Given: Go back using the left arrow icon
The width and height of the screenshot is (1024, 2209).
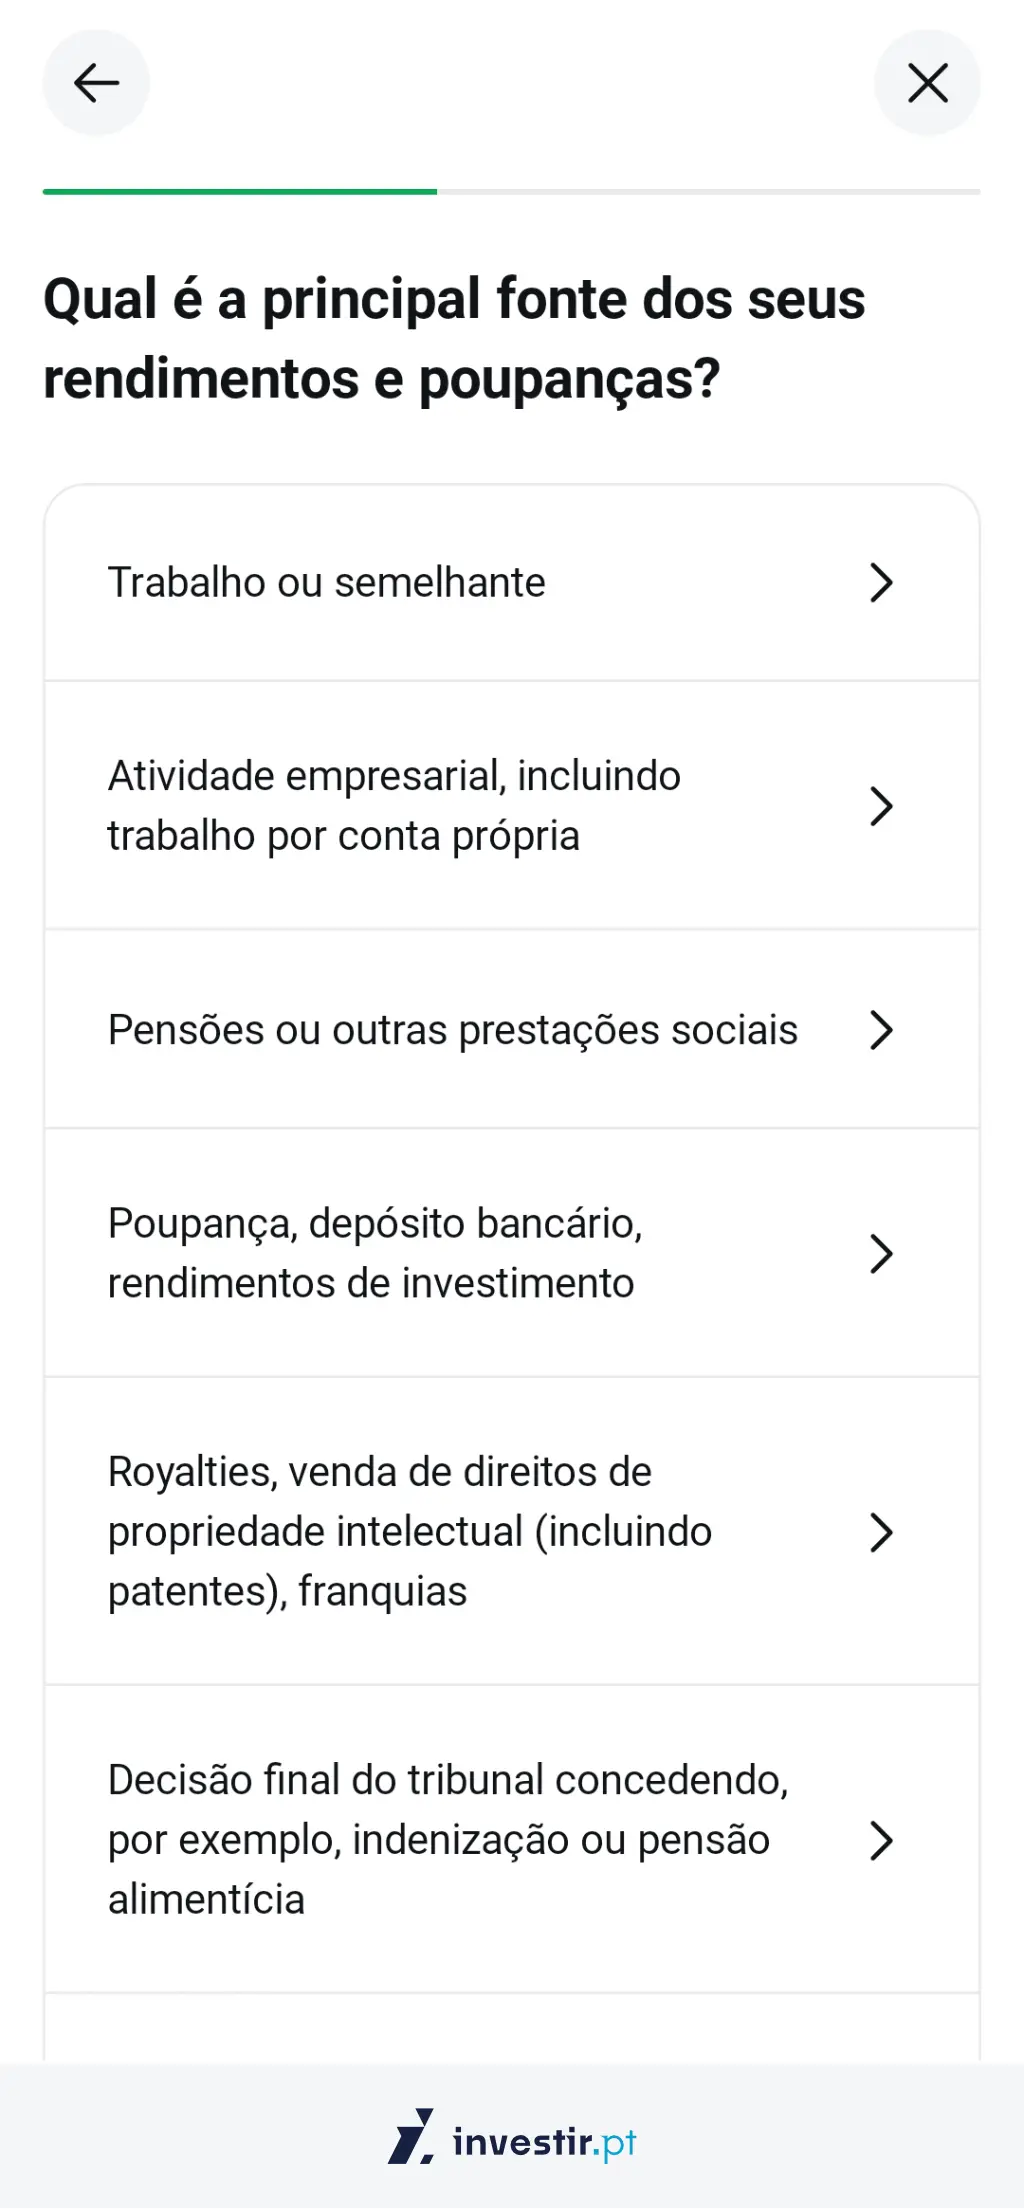Looking at the screenshot, I should [x=96, y=83].
